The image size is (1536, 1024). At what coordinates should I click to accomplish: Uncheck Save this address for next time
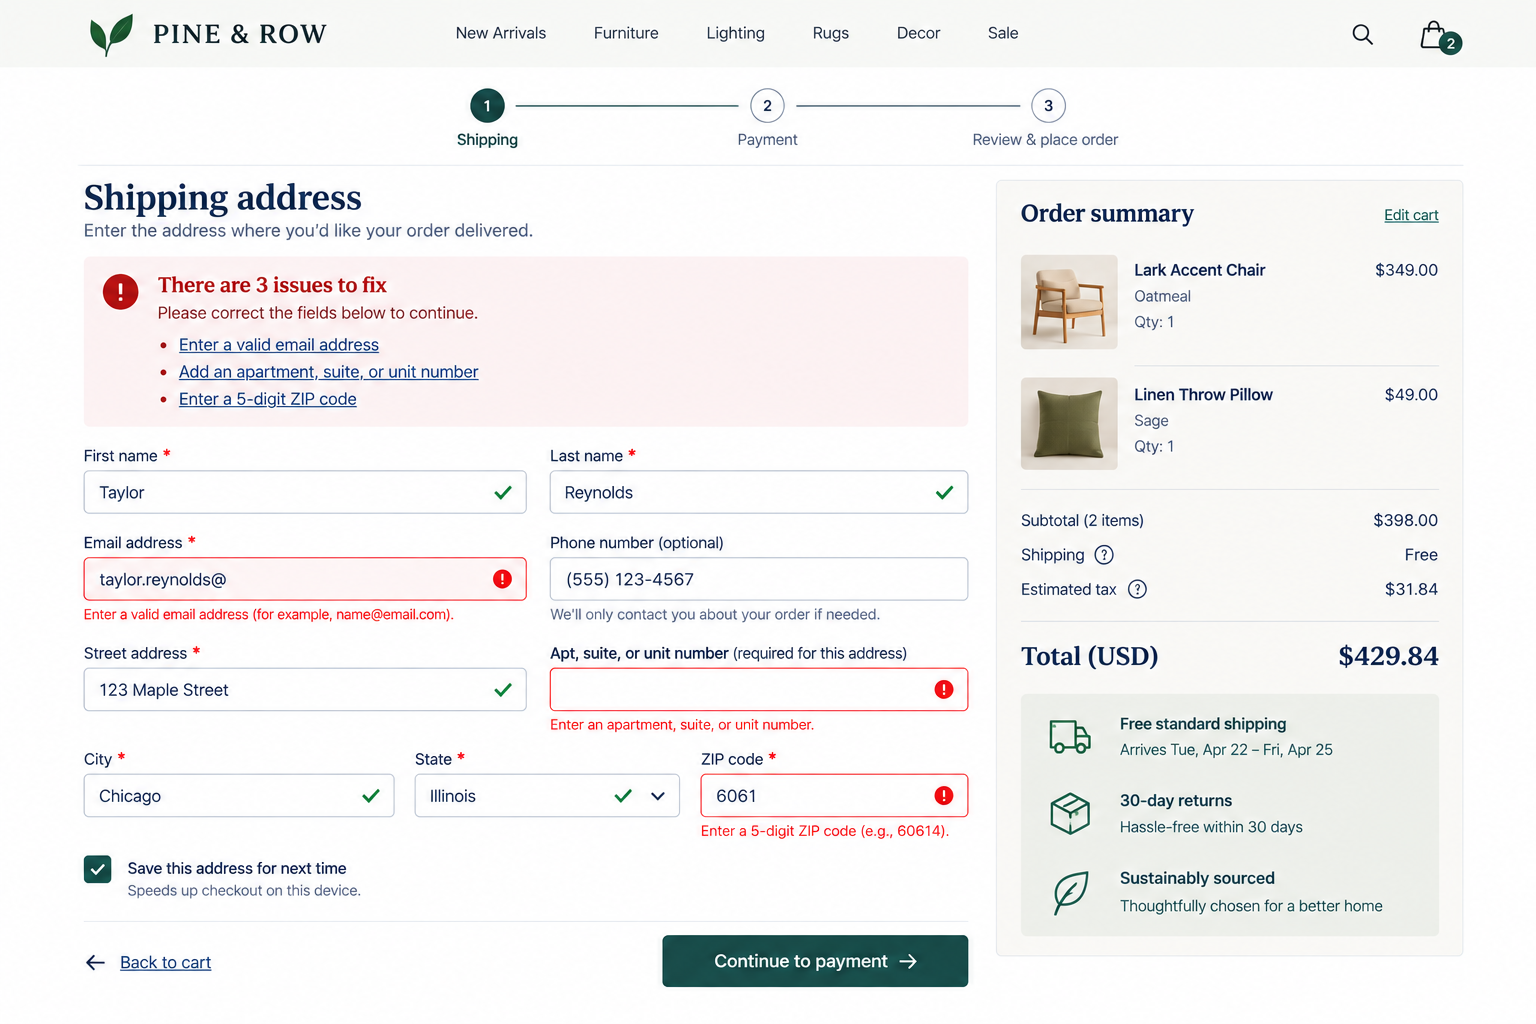(98, 869)
